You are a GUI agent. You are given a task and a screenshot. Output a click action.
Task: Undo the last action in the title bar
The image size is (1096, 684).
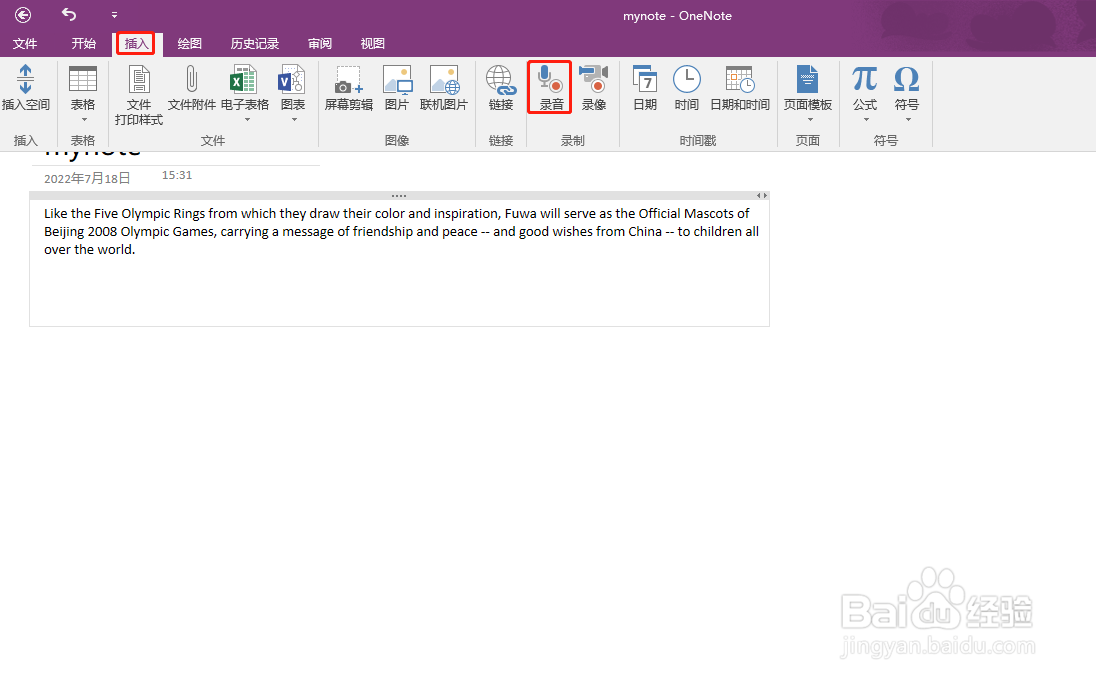(68, 14)
